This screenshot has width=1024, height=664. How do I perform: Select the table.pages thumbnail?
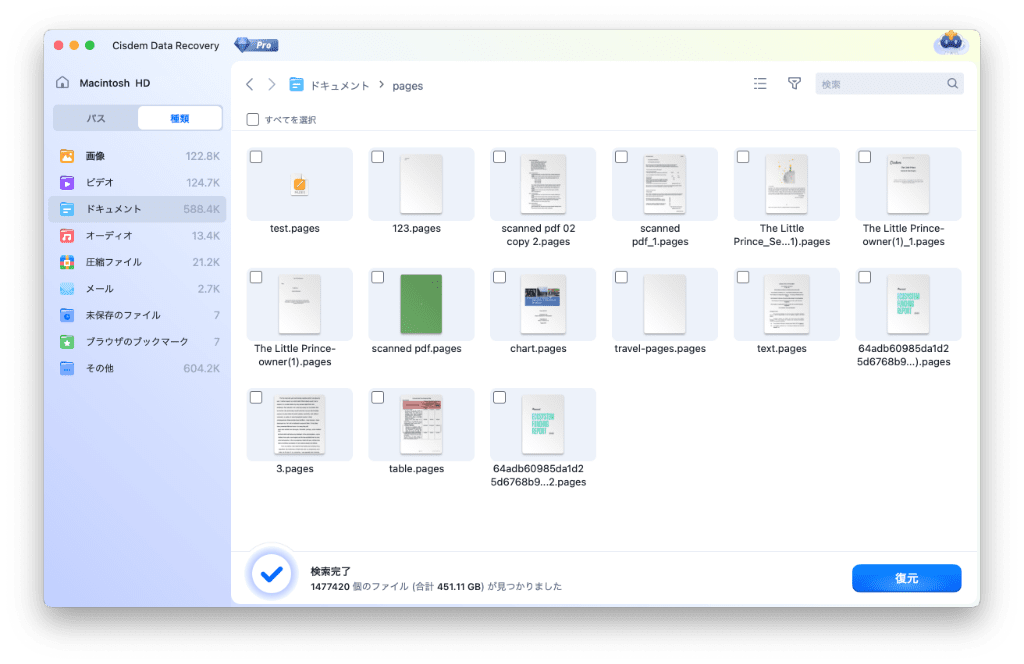click(421, 424)
